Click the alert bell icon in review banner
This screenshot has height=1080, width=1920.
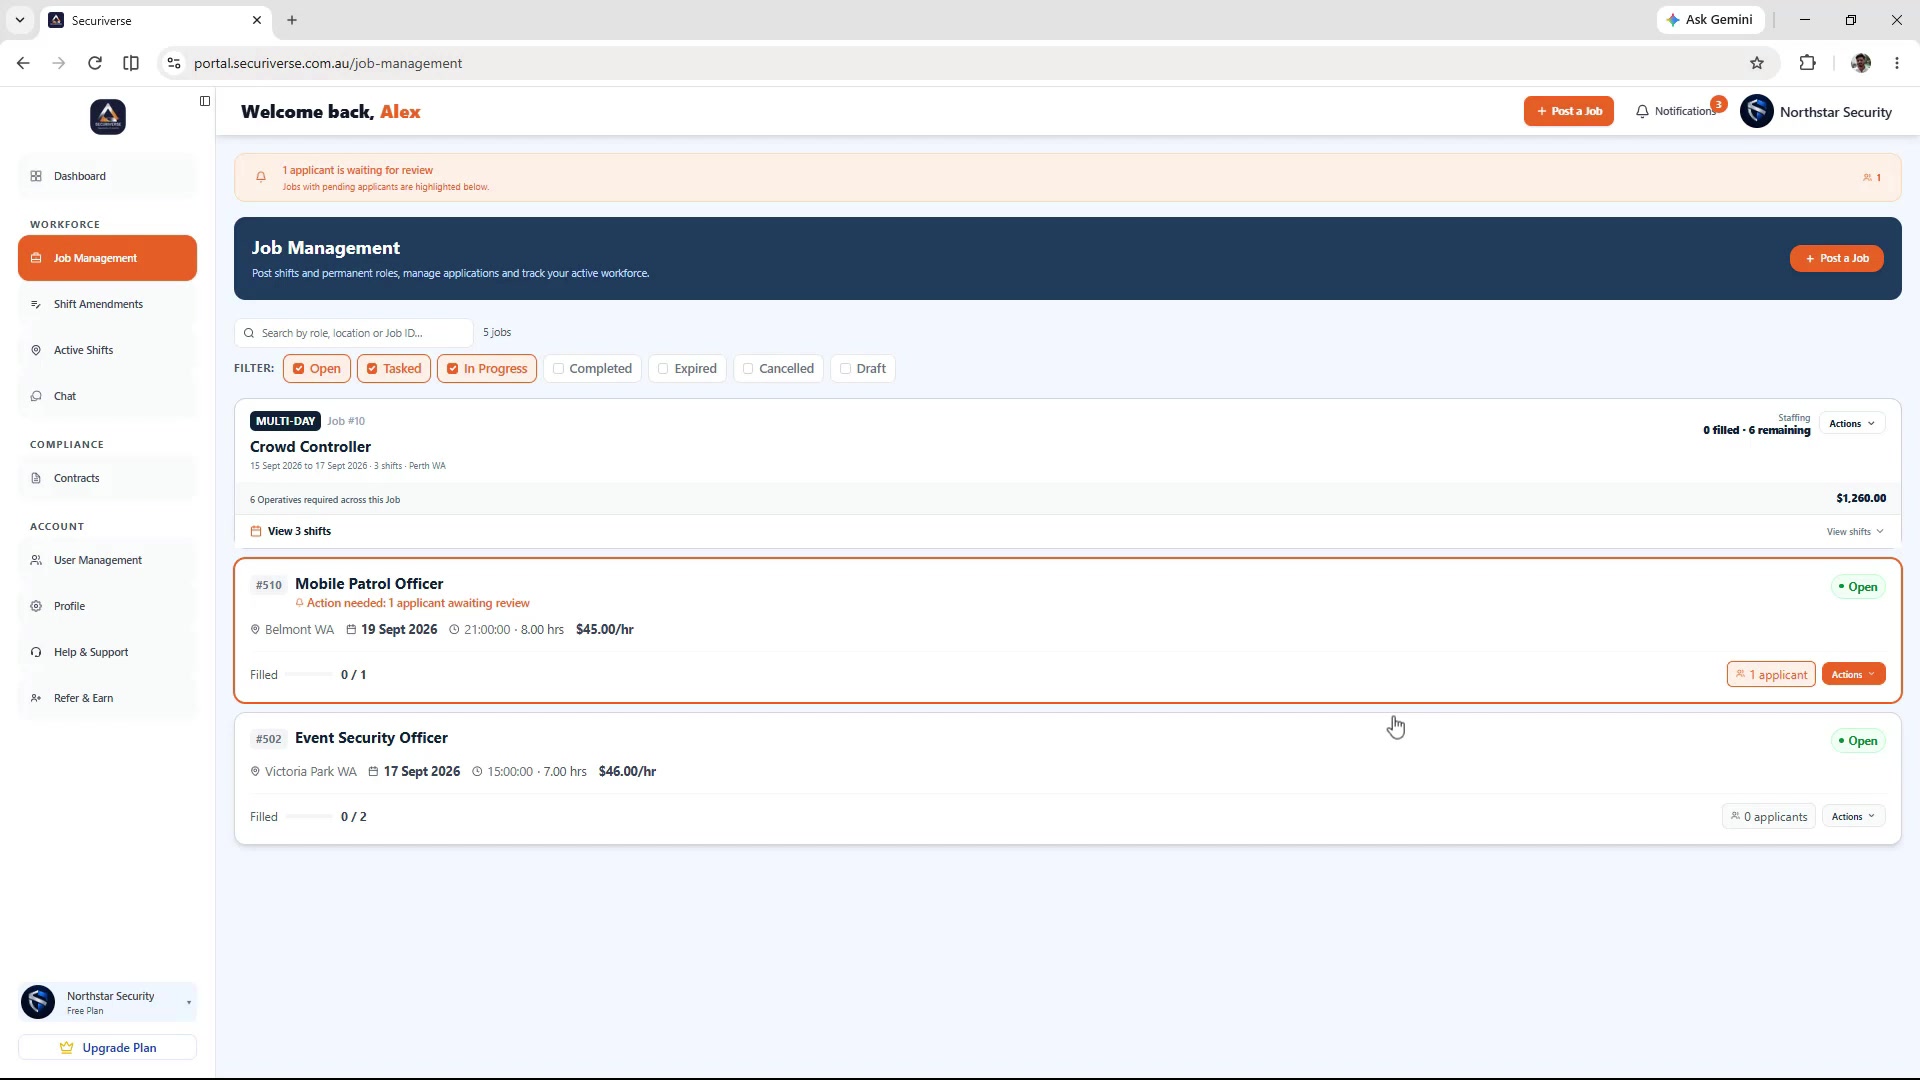pyautogui.click(x=261, y=178)
